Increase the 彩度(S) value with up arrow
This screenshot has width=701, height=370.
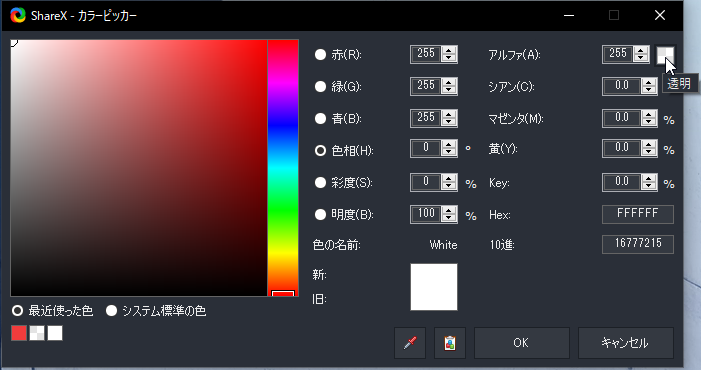pos(449,178)
